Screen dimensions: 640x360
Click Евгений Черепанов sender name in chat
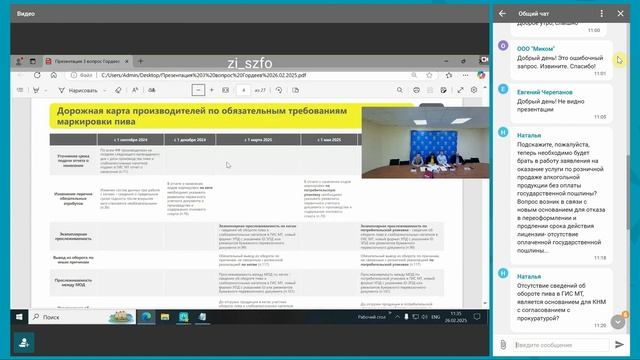(544, 92)
